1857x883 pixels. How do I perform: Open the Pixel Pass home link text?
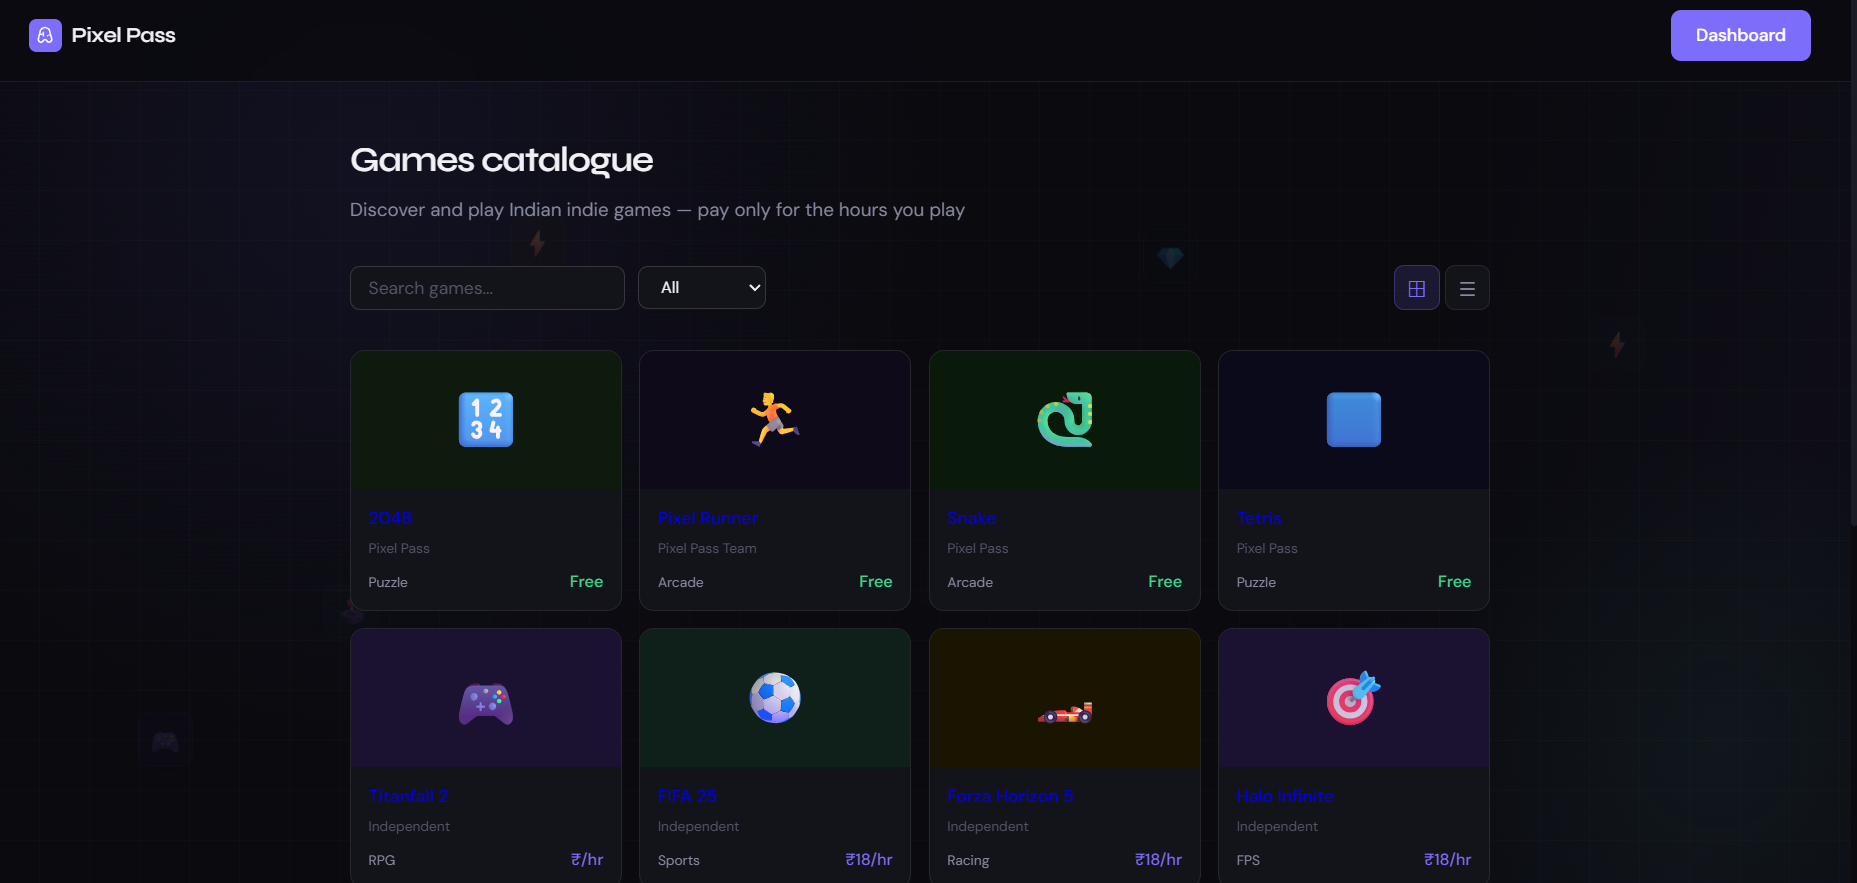(123, 35)
